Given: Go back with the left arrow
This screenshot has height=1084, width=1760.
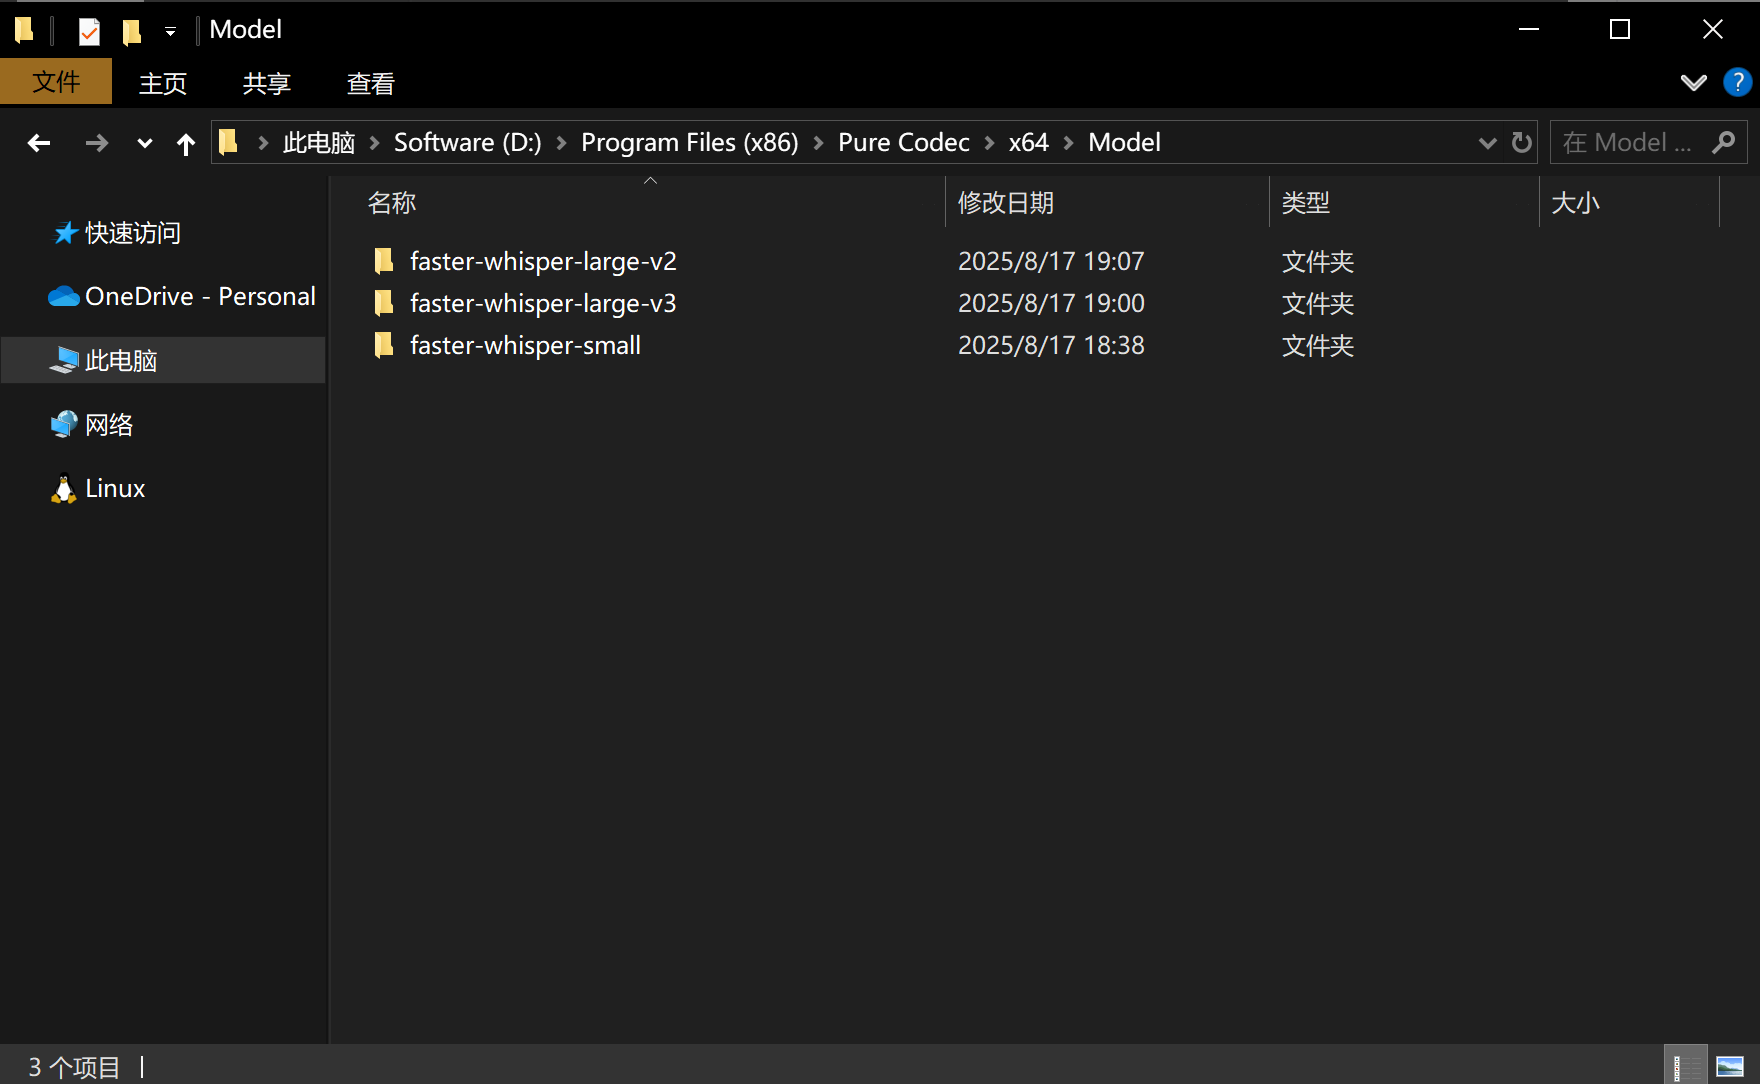Looking at the screenshot, I should (x=39, y=143).
